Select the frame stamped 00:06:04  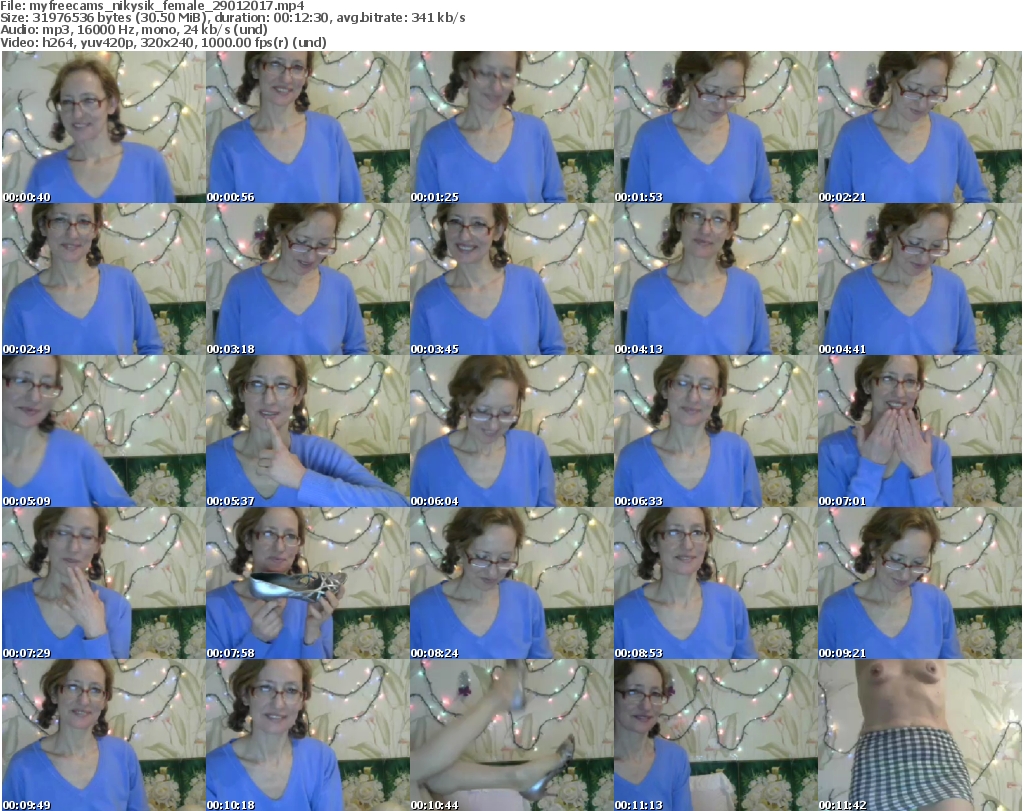click(x=511, y=432)
